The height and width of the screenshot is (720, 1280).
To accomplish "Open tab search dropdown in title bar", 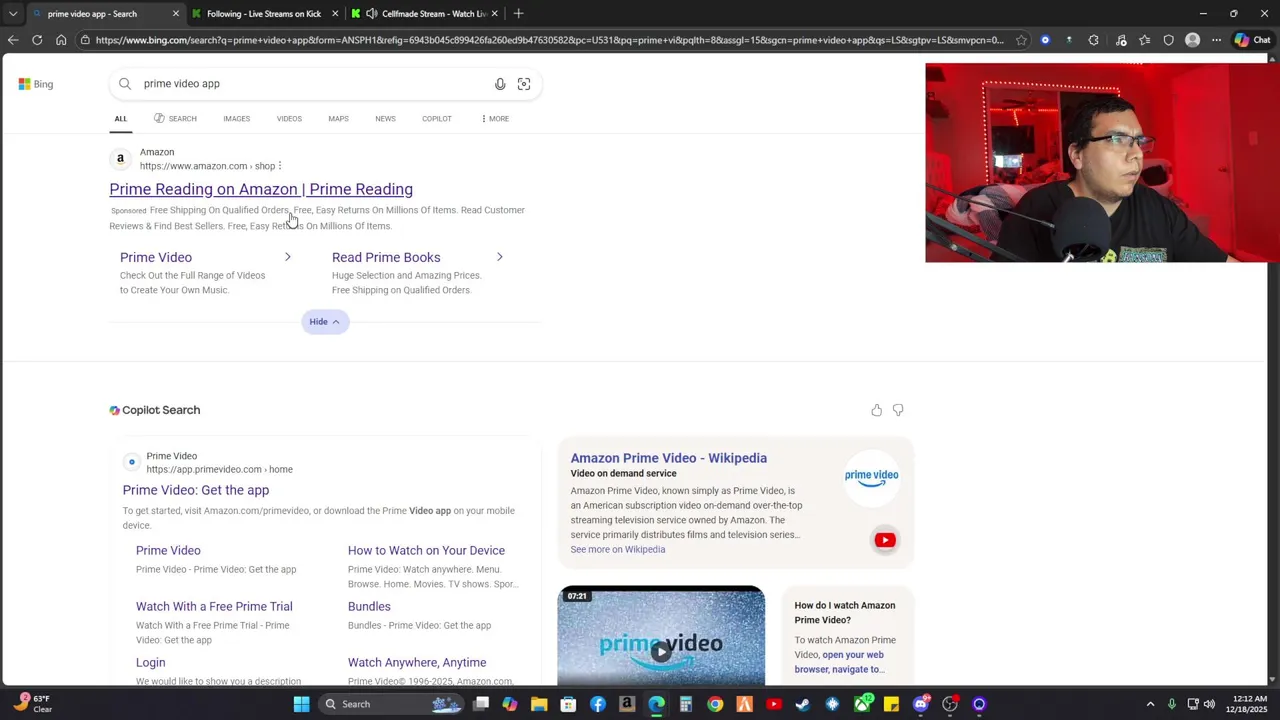I will [13, 13].
